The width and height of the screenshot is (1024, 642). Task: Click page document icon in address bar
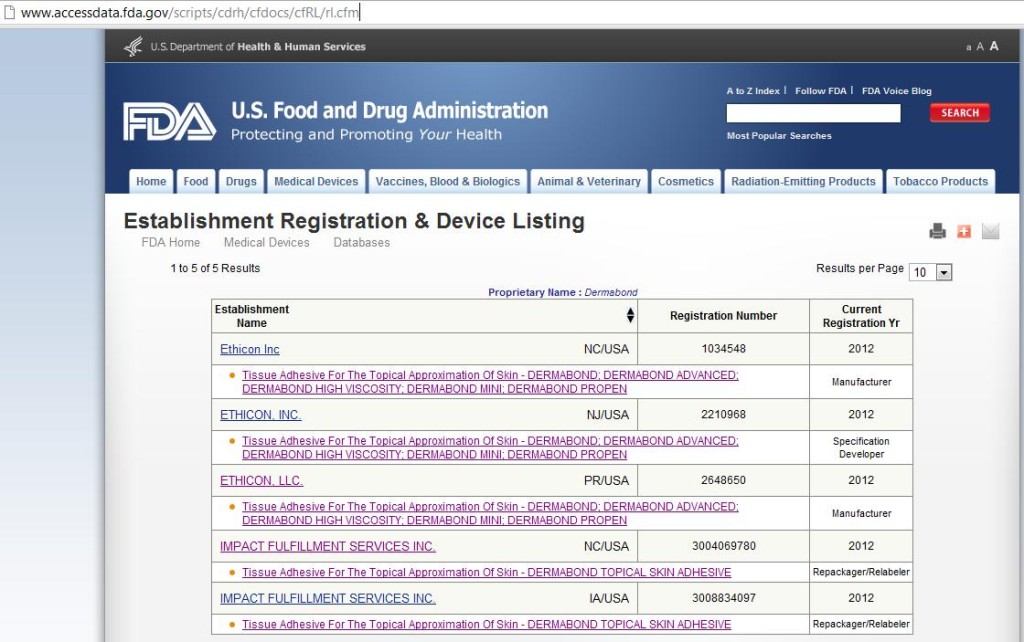click(x=10, y=12)
